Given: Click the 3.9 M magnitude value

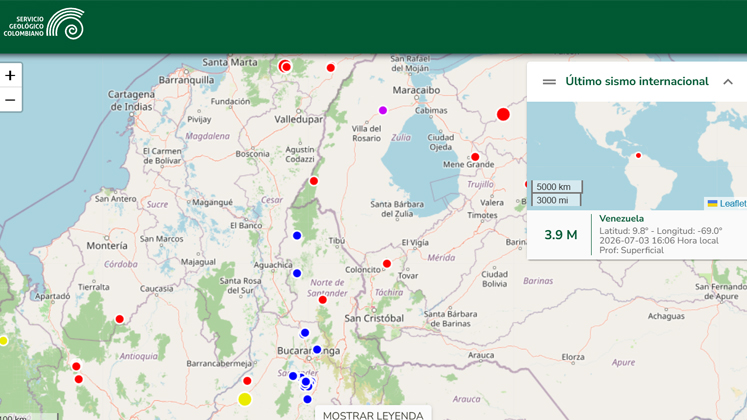Looking at the screenshot, I should point(561,235).
